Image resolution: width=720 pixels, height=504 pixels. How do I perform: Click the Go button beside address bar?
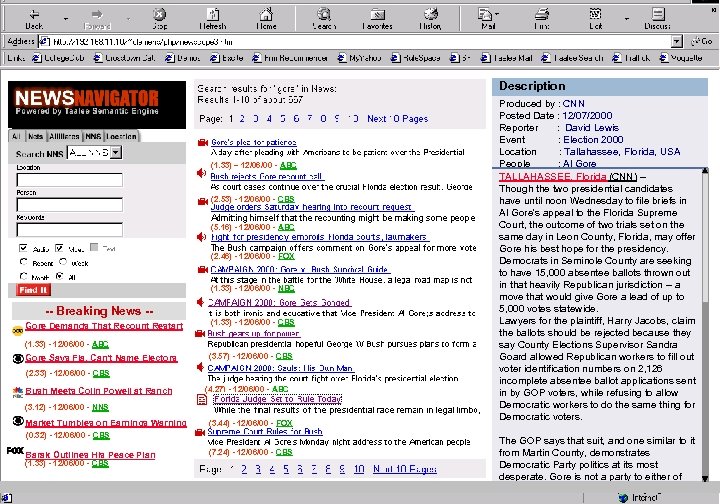pos(702,42)
